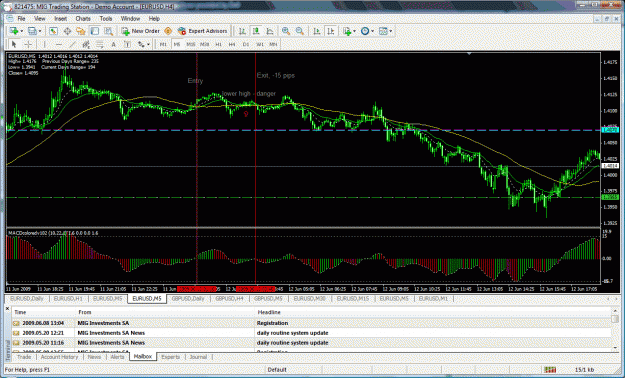Expand the New Chart dropdown arrow
Screen dimensions: 625x378
(x=22, y=31)
